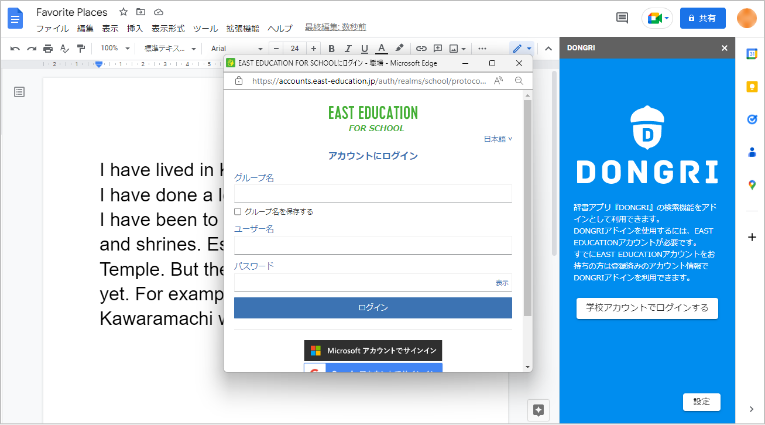Close the DONGRI side panel
This screenshot has height=425, width=765.
(x=724, y=48)
